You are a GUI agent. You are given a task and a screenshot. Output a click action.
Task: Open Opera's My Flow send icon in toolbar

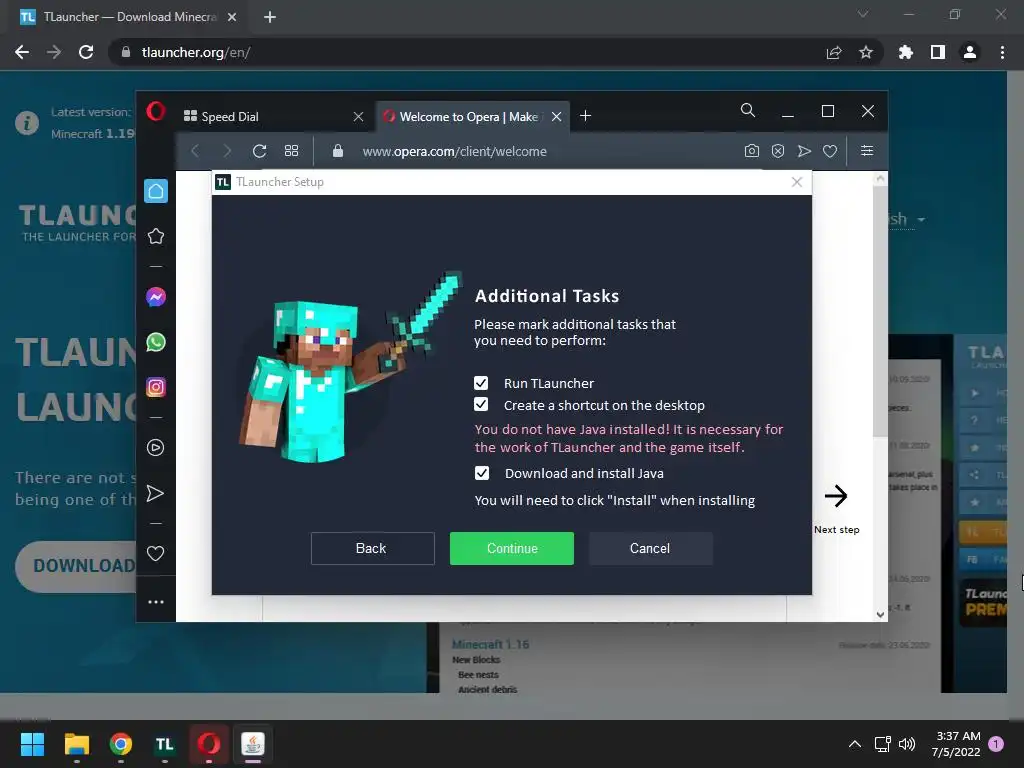click(804, 152)
